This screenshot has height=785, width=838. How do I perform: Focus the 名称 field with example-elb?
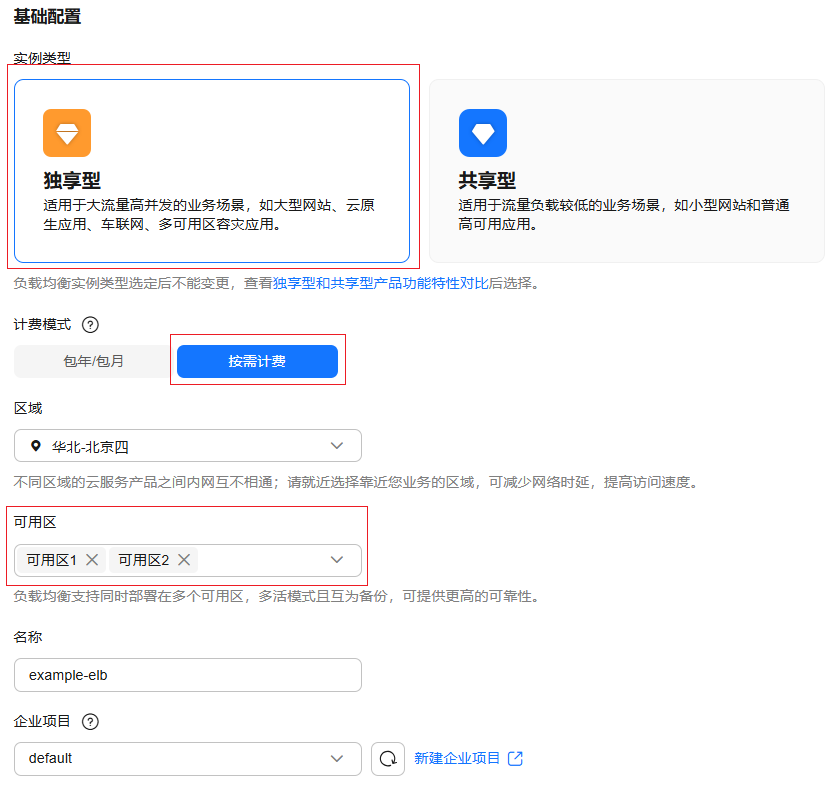pyautogui.click(x=188, y=675)
